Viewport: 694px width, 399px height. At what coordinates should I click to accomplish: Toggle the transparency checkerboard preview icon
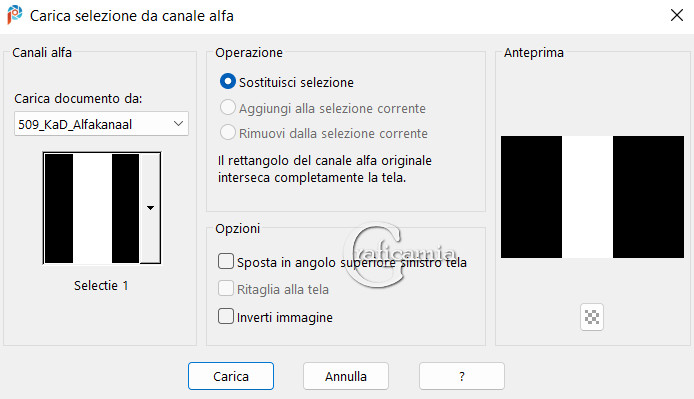point(592,317)
